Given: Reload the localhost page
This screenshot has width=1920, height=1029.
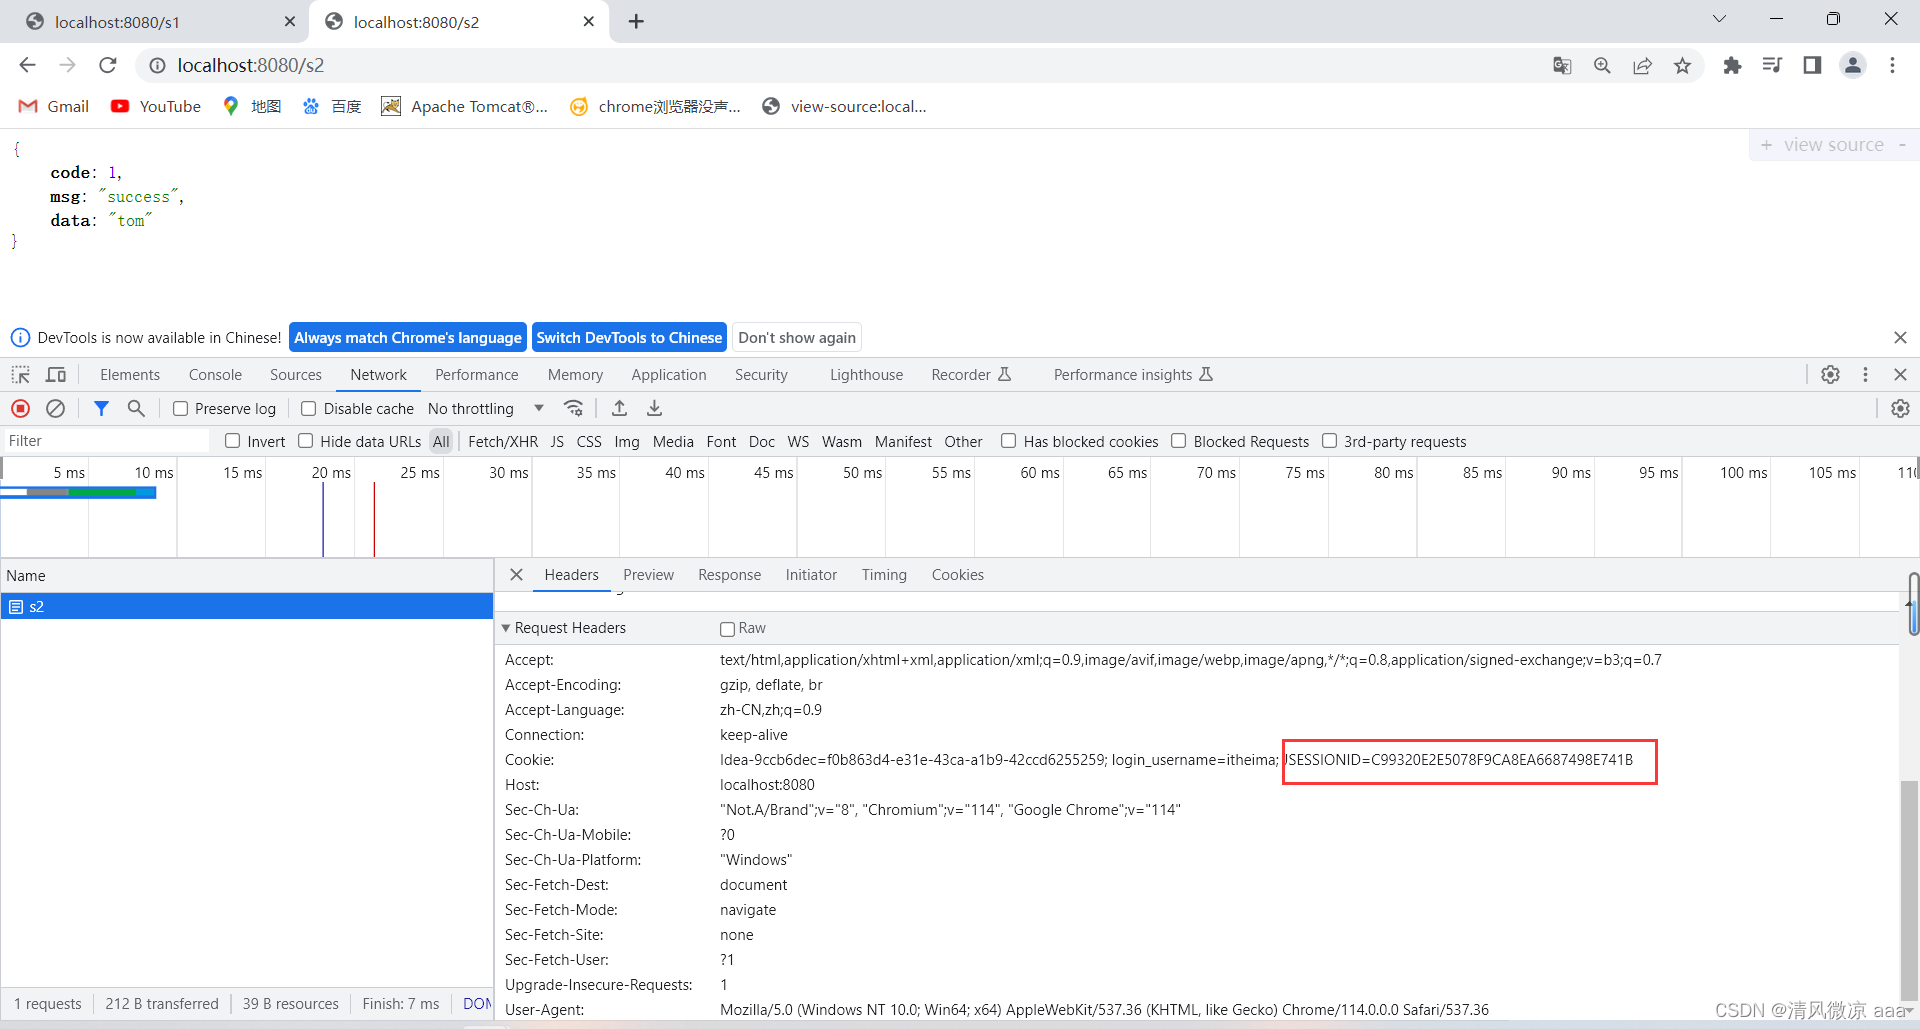Looking at the screenshot, I should (x=108, y=65).
